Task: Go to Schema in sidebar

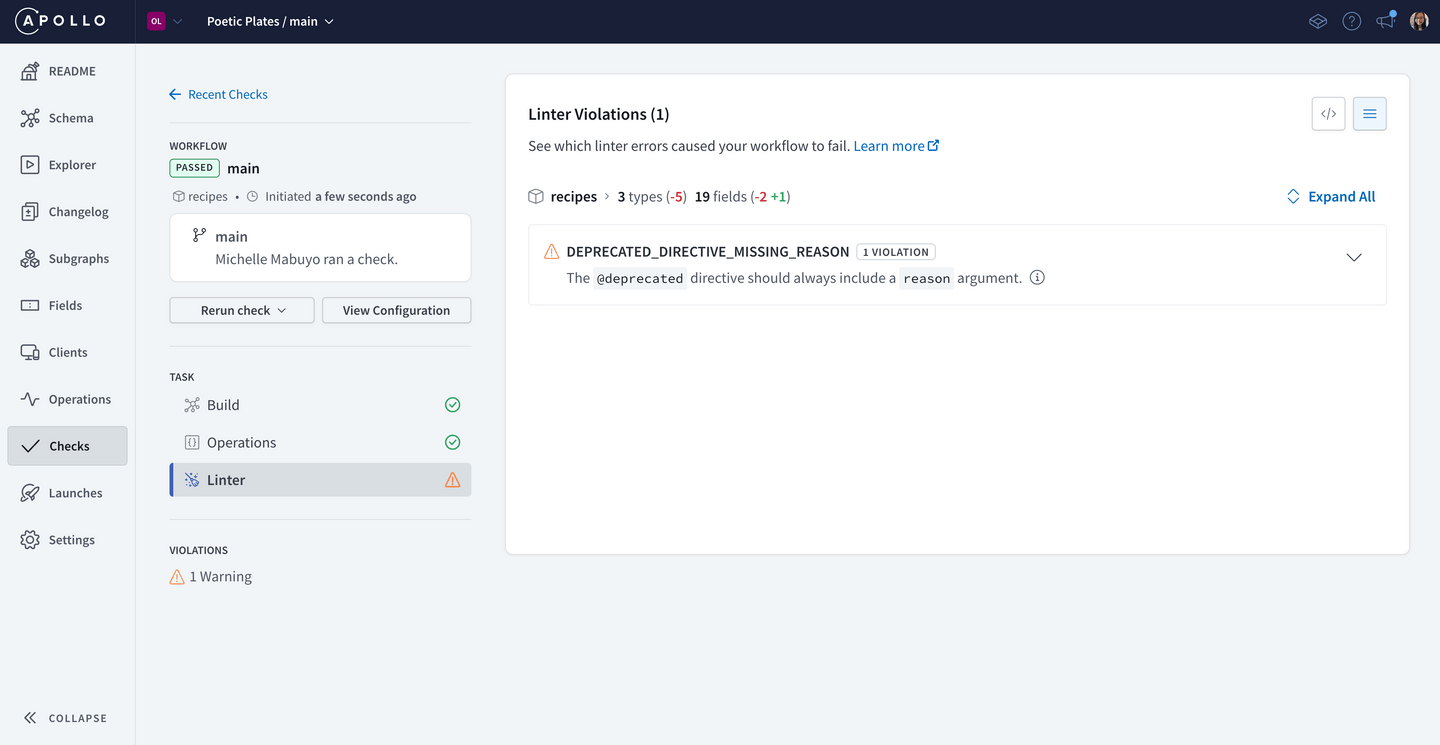Action: [x=70, y=118]
